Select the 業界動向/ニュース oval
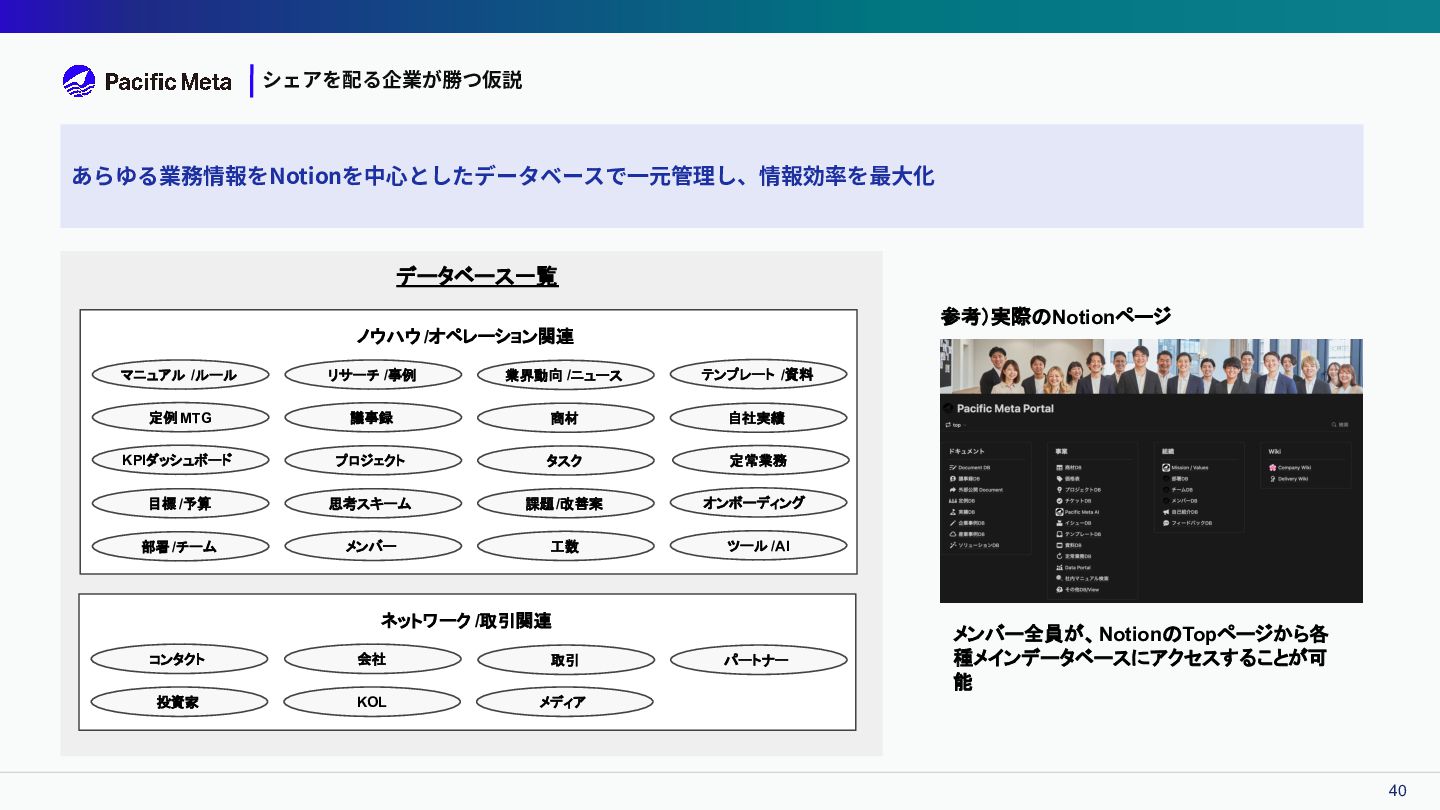The image size is (1440, 810). tap(565, 375)
